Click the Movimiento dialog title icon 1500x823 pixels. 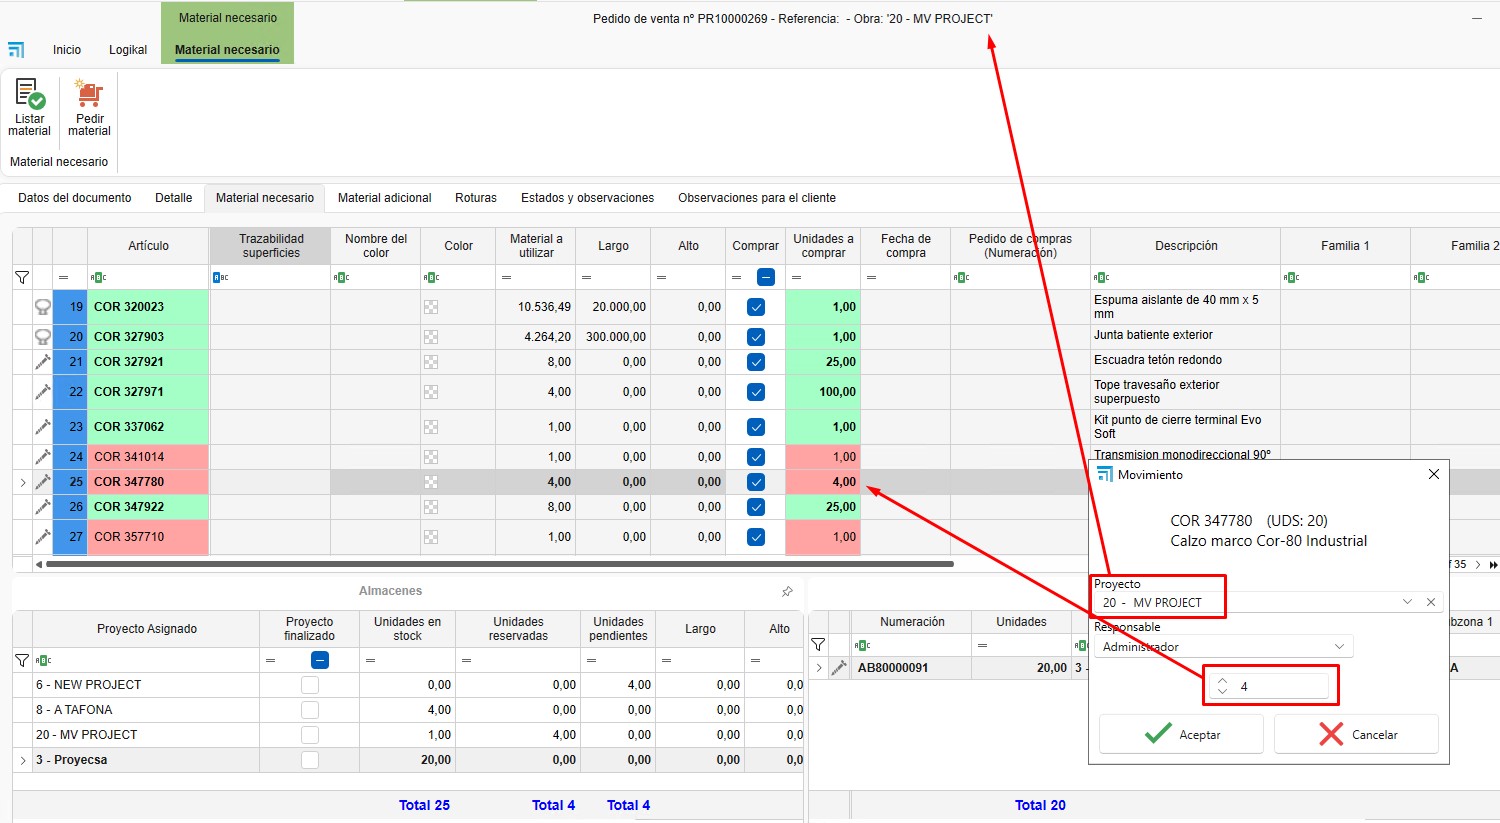pos(1105,474)
